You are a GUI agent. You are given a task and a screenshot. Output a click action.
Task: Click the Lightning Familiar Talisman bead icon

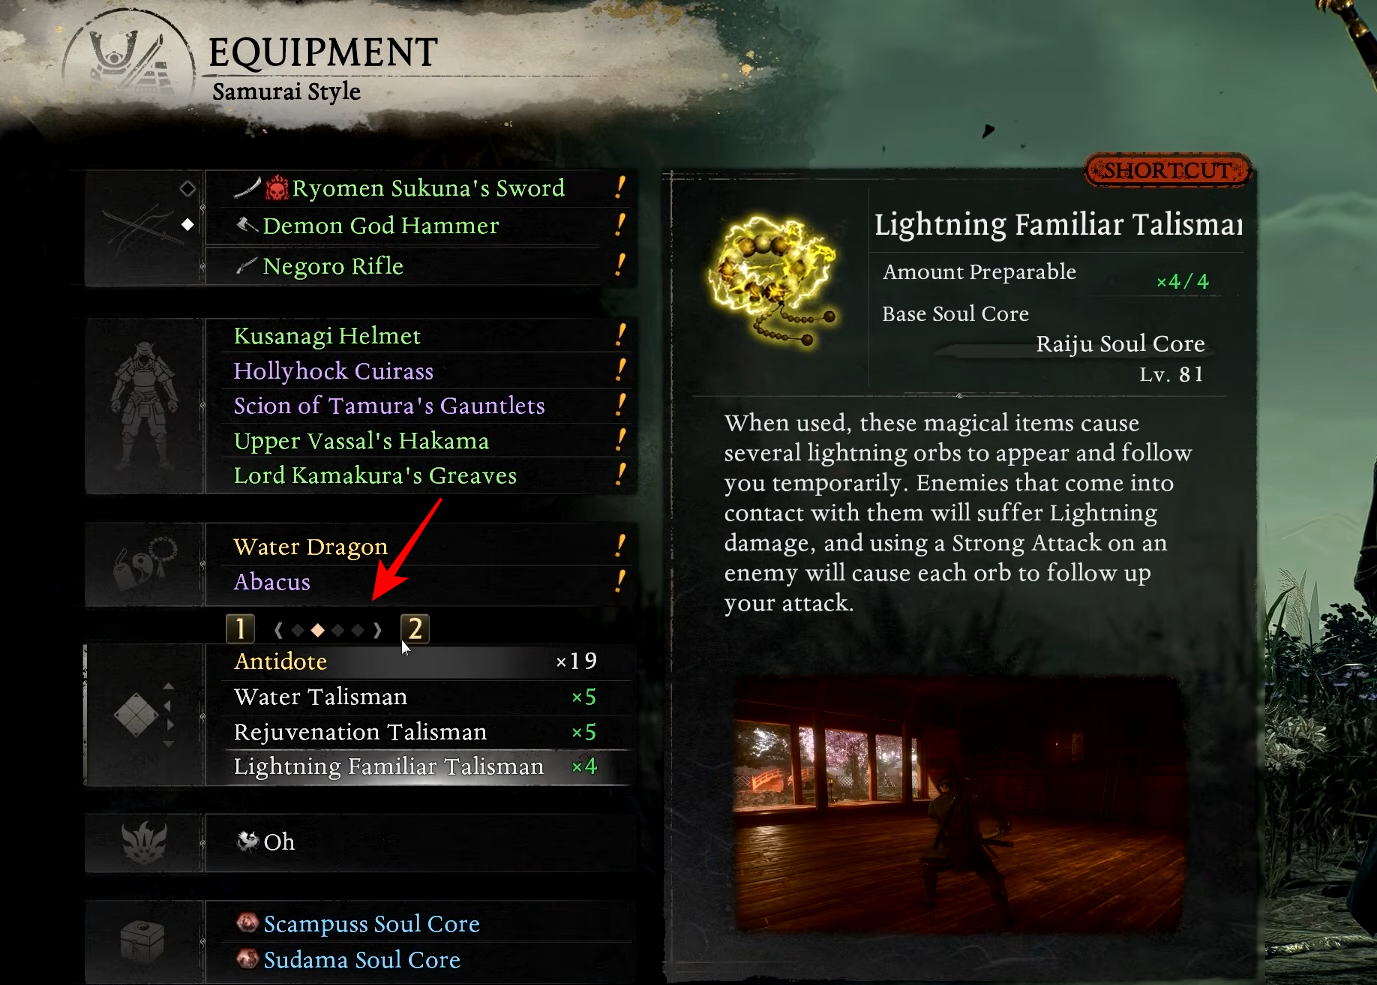[771, 280]
